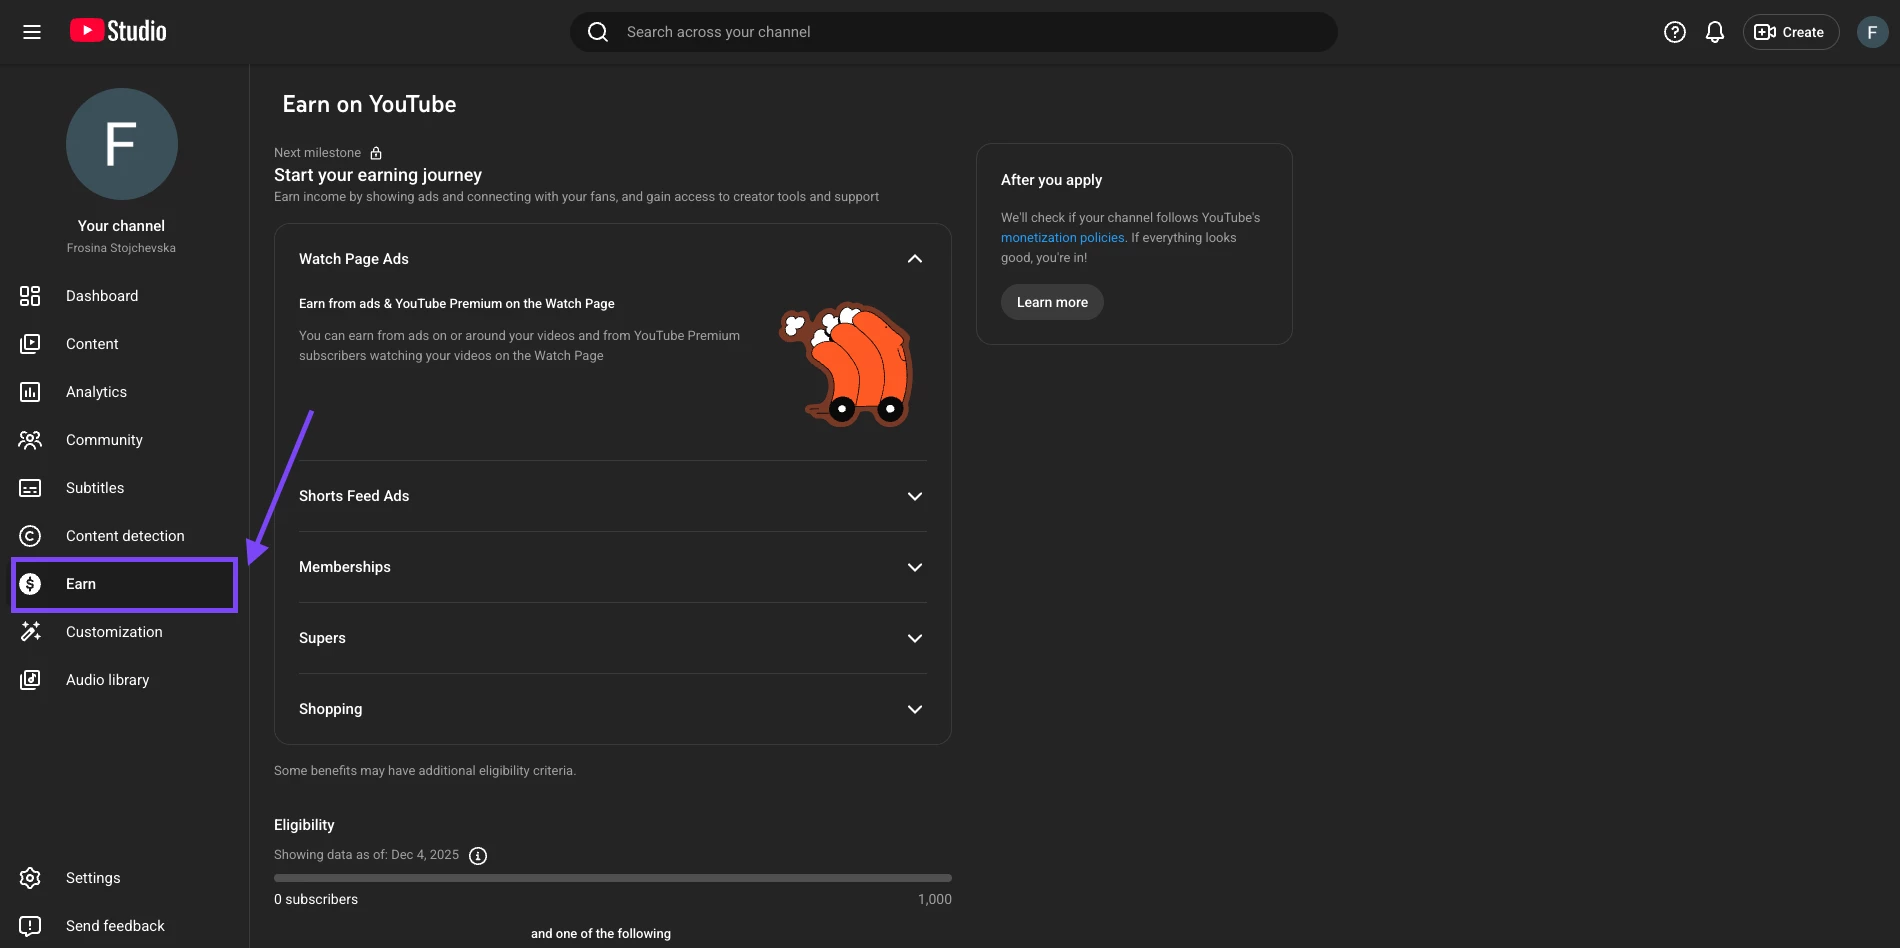Screen dimensions: 1900x948
Task: Open Analytics from sidebar icon
Action: pyautogui.click(x=30, y=392)
